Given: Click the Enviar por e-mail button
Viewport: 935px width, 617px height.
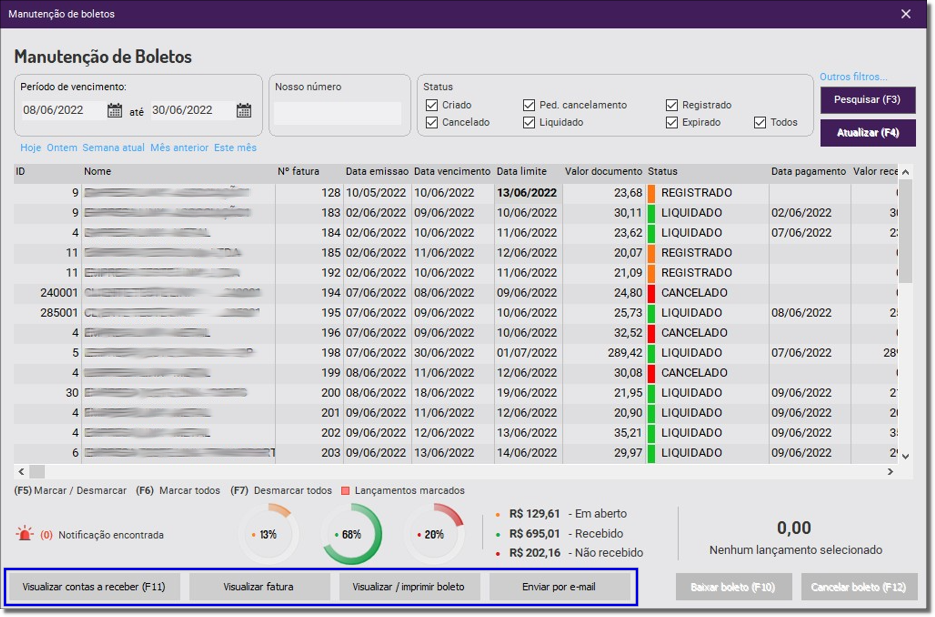Looking at the screenshot, I should coord(559,587).
